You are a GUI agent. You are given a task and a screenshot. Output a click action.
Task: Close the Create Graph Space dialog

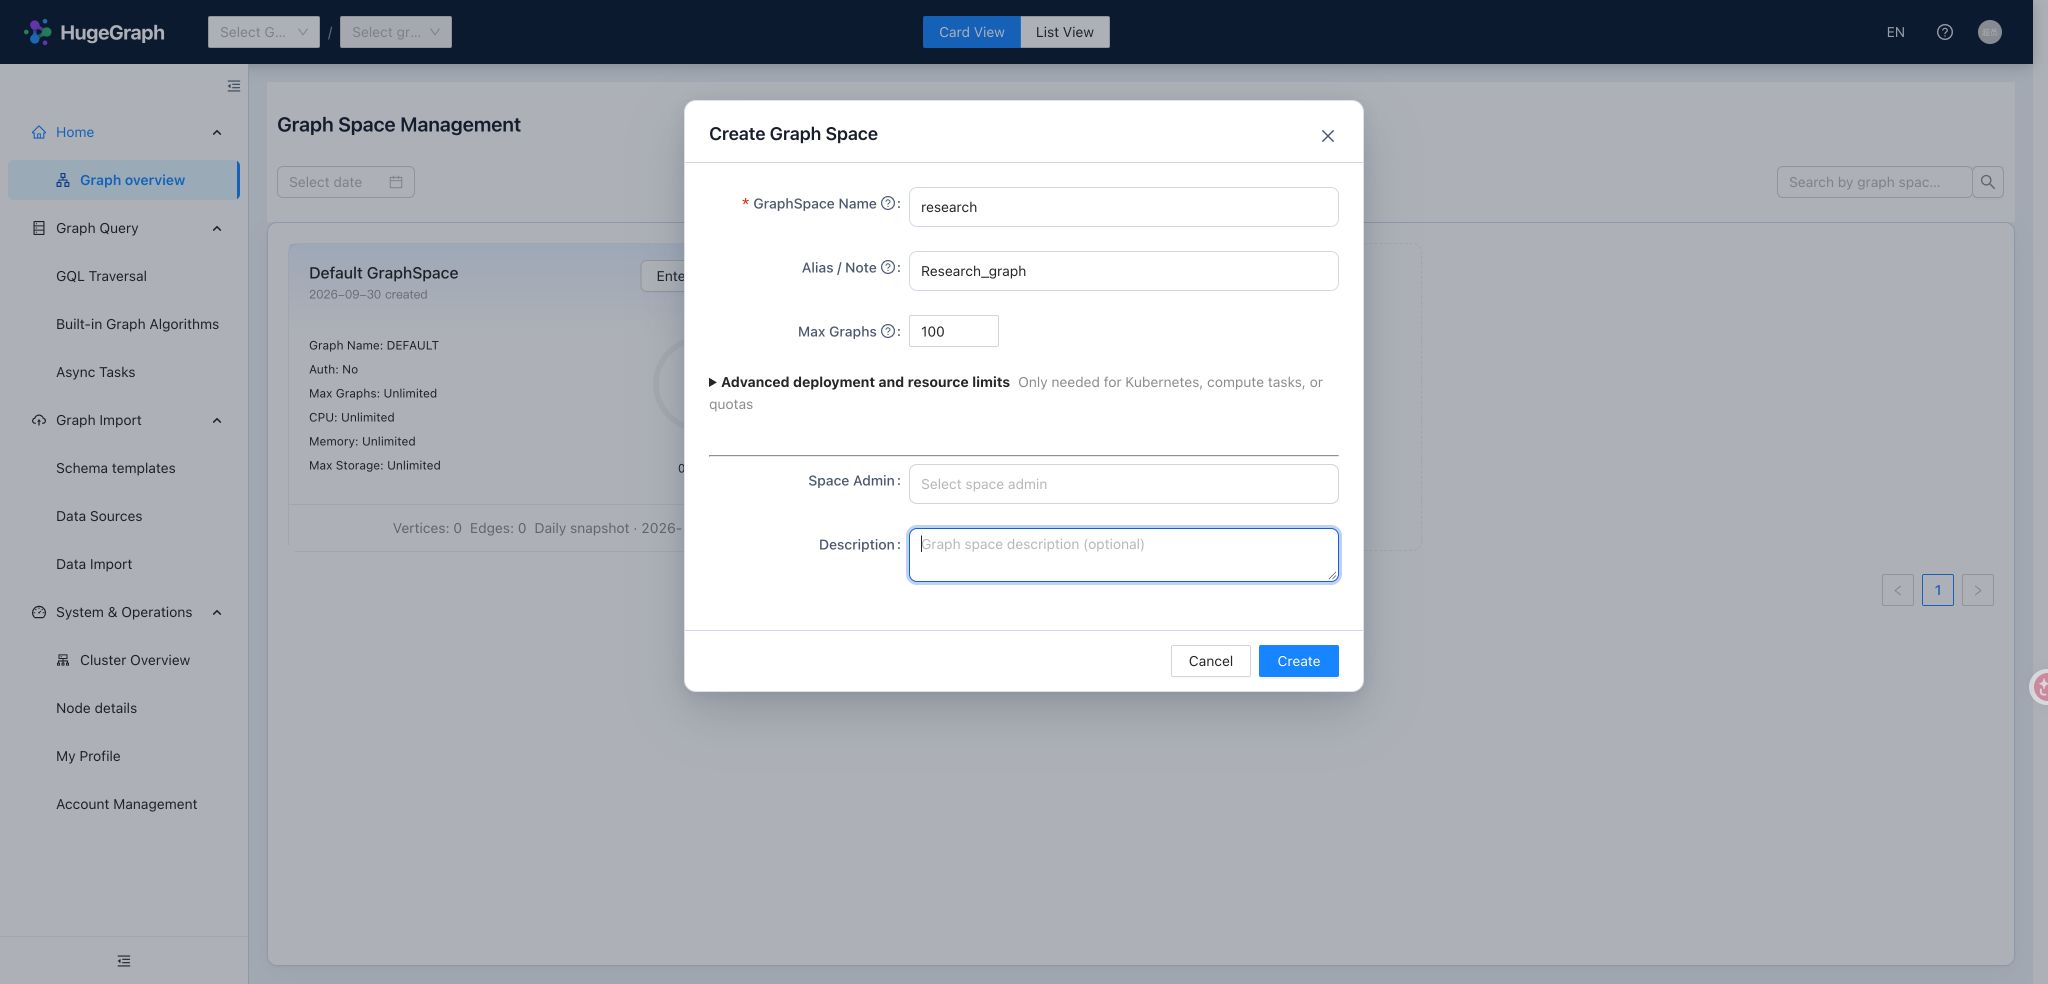1328,136
